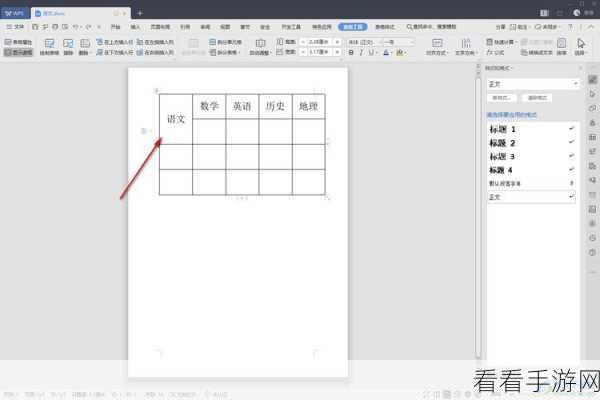Open the Text Direction (文字方向) dropdown
This screenshot has height=400, width=600.
pyautogui.click(x=466, y=47)
